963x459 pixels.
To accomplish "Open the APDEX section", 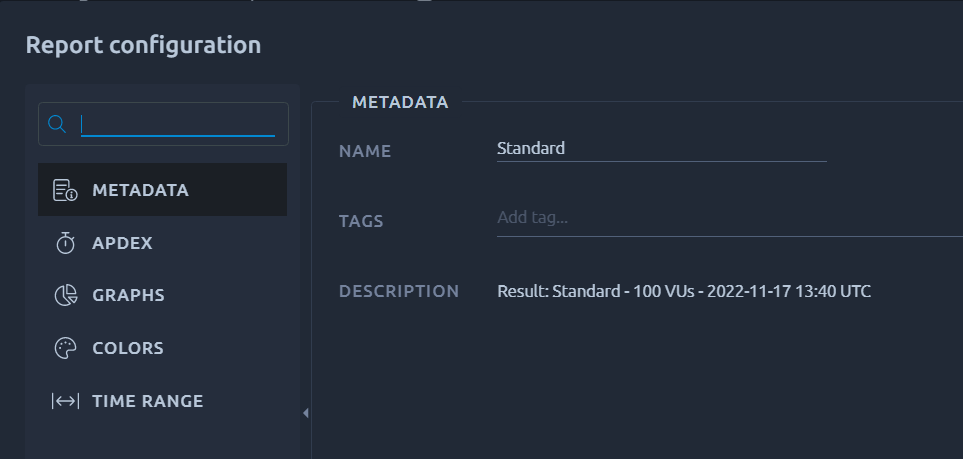I will (162, 243).
